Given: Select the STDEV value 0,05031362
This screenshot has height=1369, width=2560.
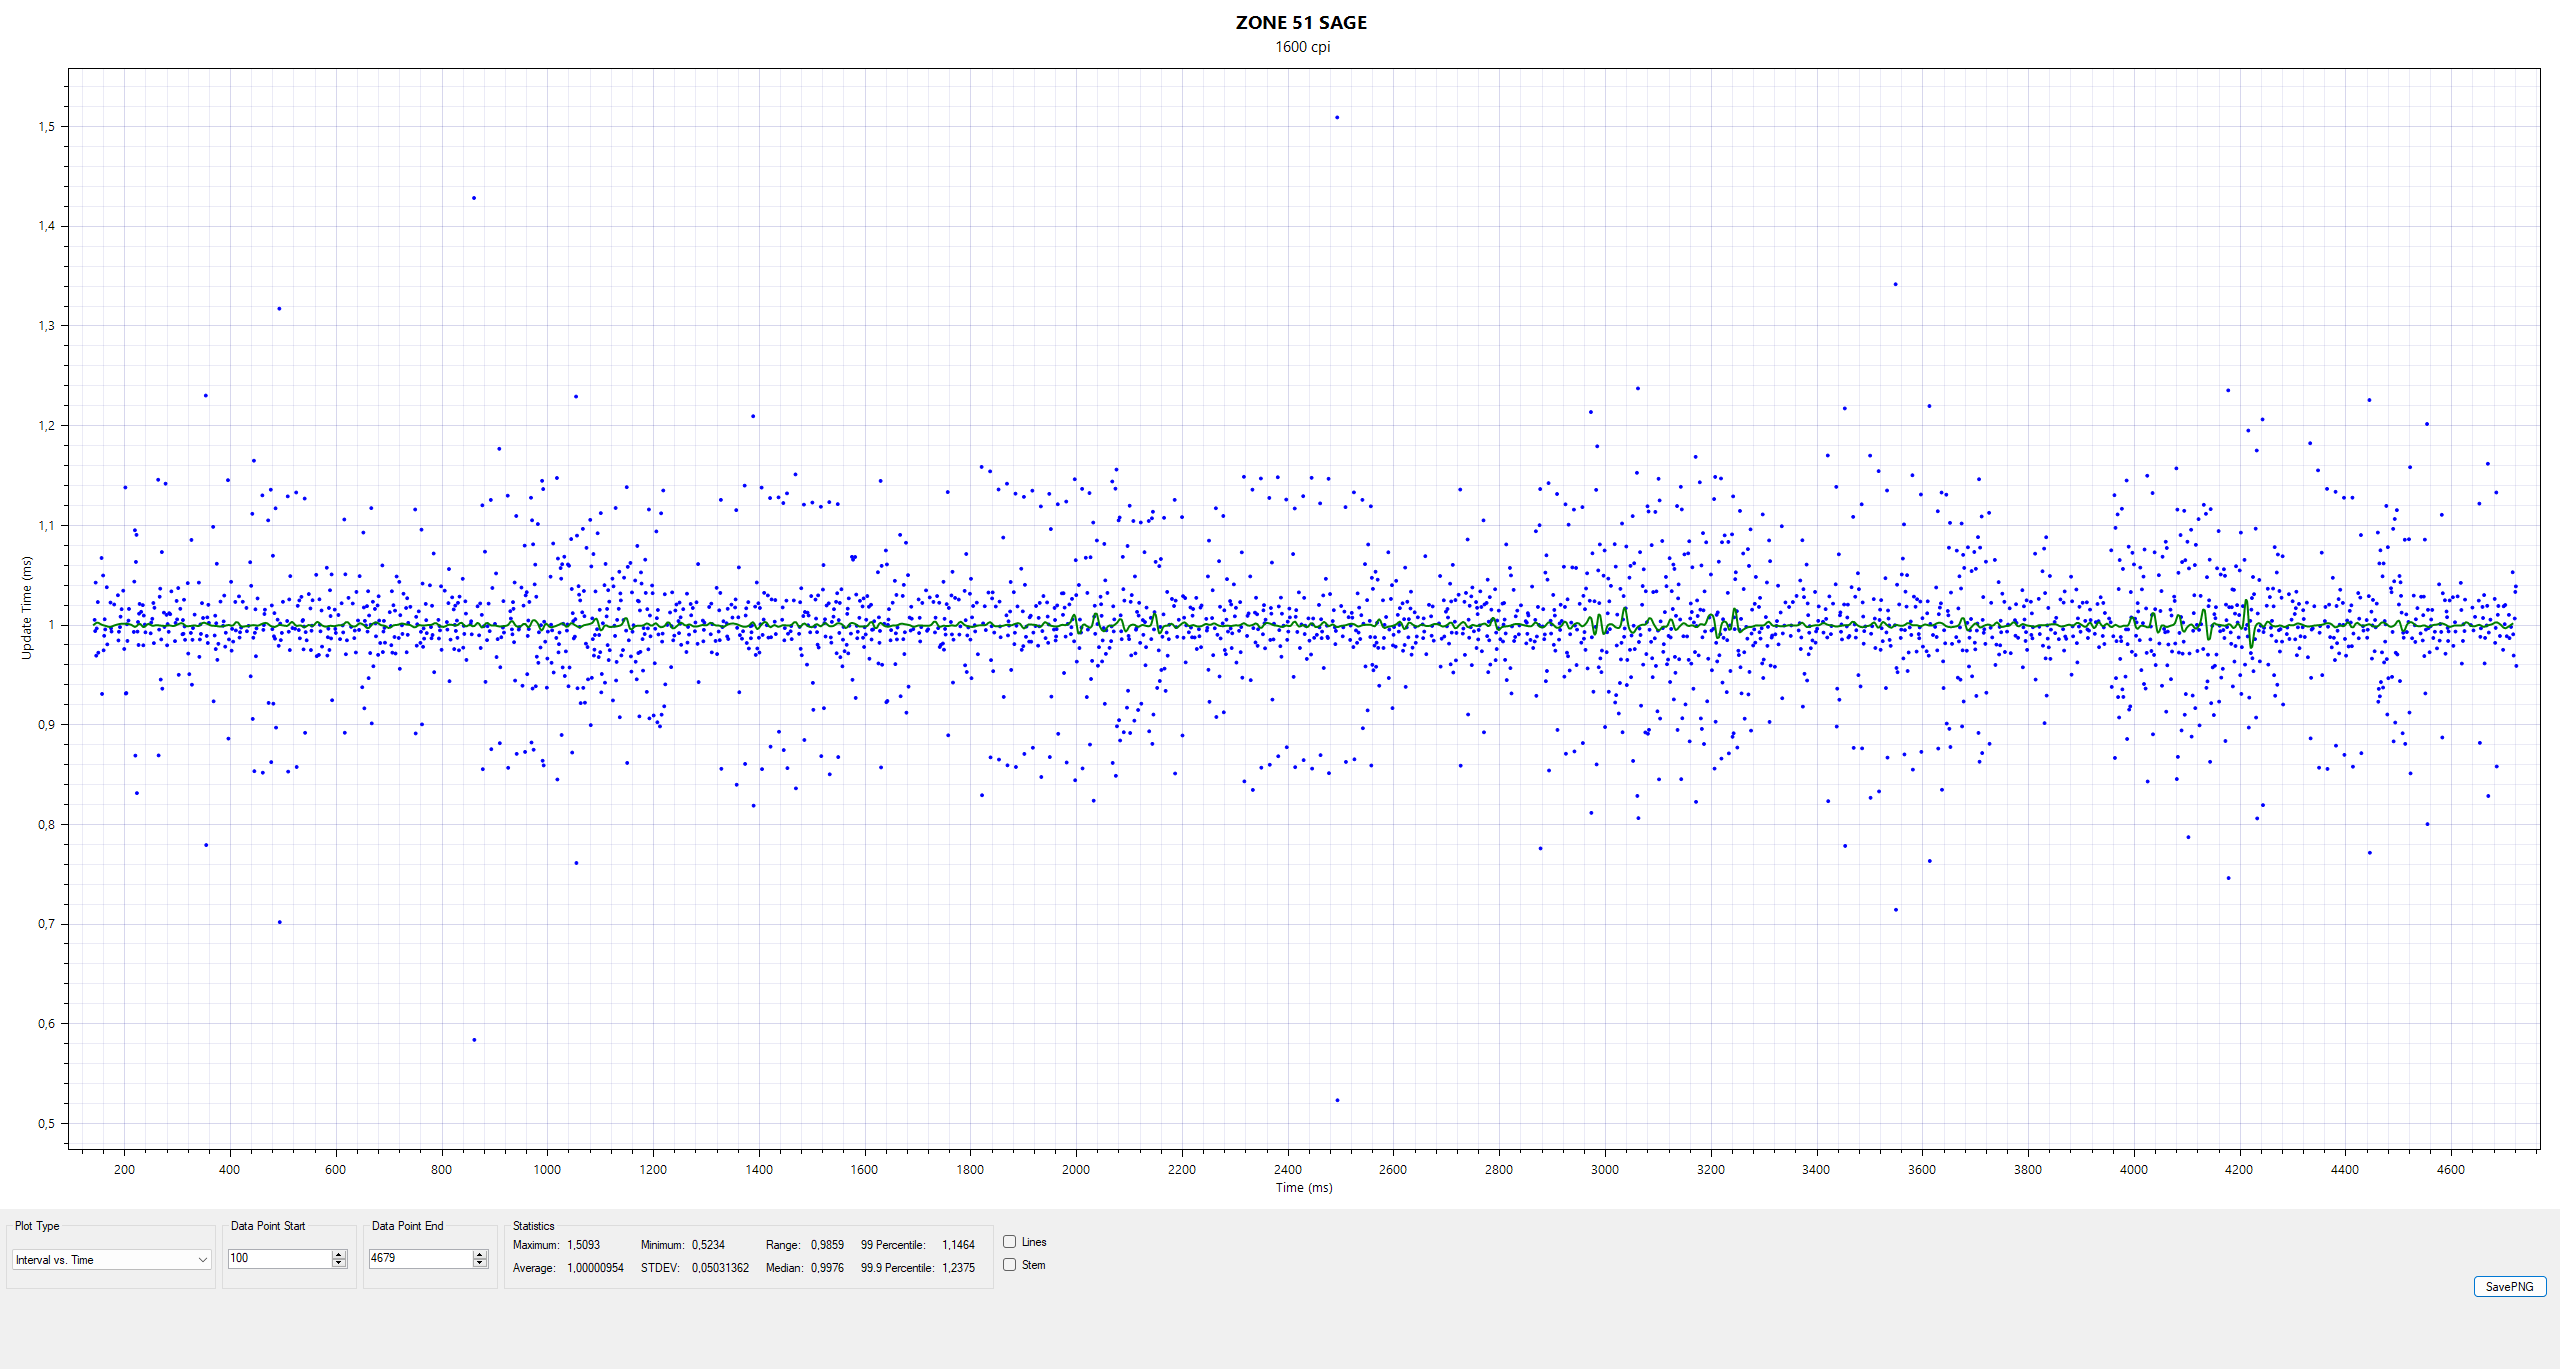Looking at the screenshot, I should pyautogui.click(x=720, y=1268).
